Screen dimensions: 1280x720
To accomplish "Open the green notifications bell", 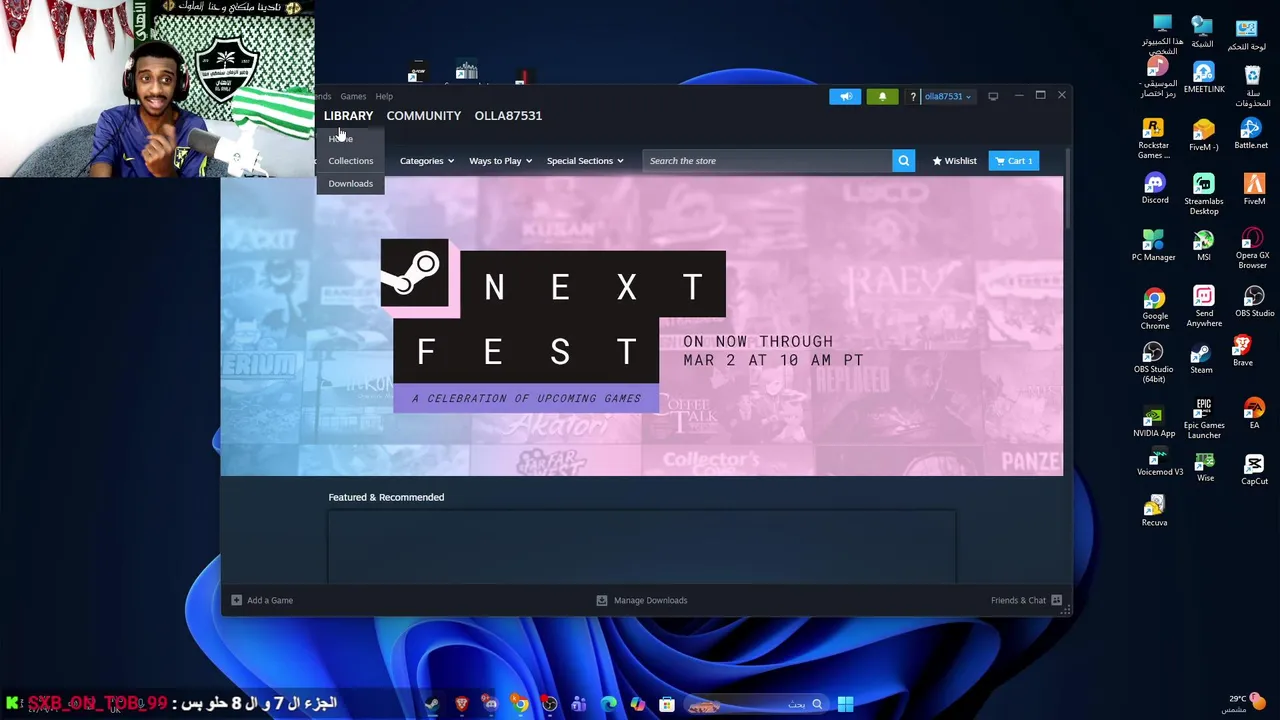I will pos(882,96).
